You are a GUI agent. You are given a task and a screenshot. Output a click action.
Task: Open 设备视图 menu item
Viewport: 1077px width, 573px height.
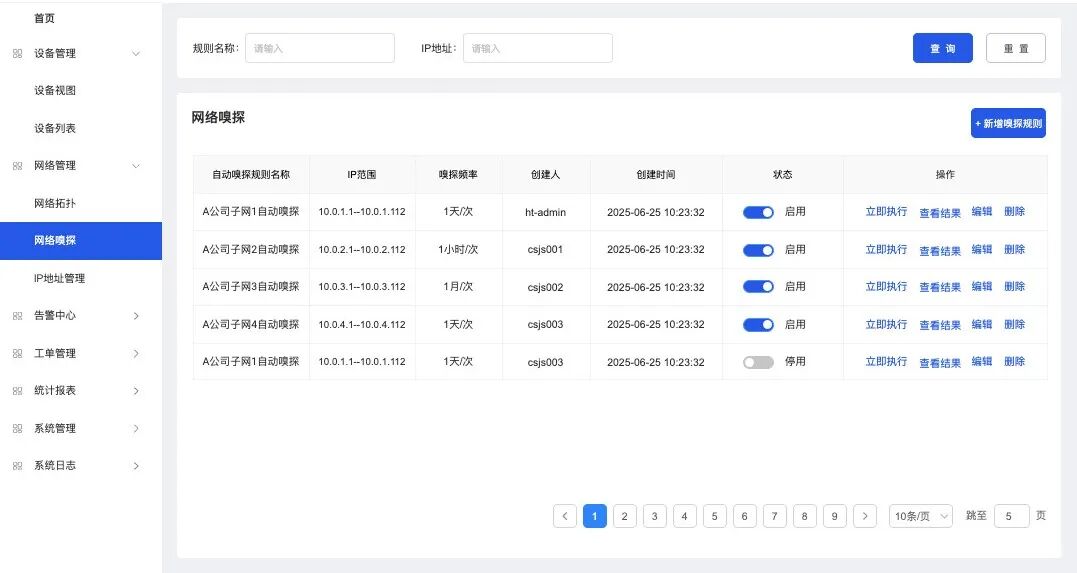(x=55, y=91)
